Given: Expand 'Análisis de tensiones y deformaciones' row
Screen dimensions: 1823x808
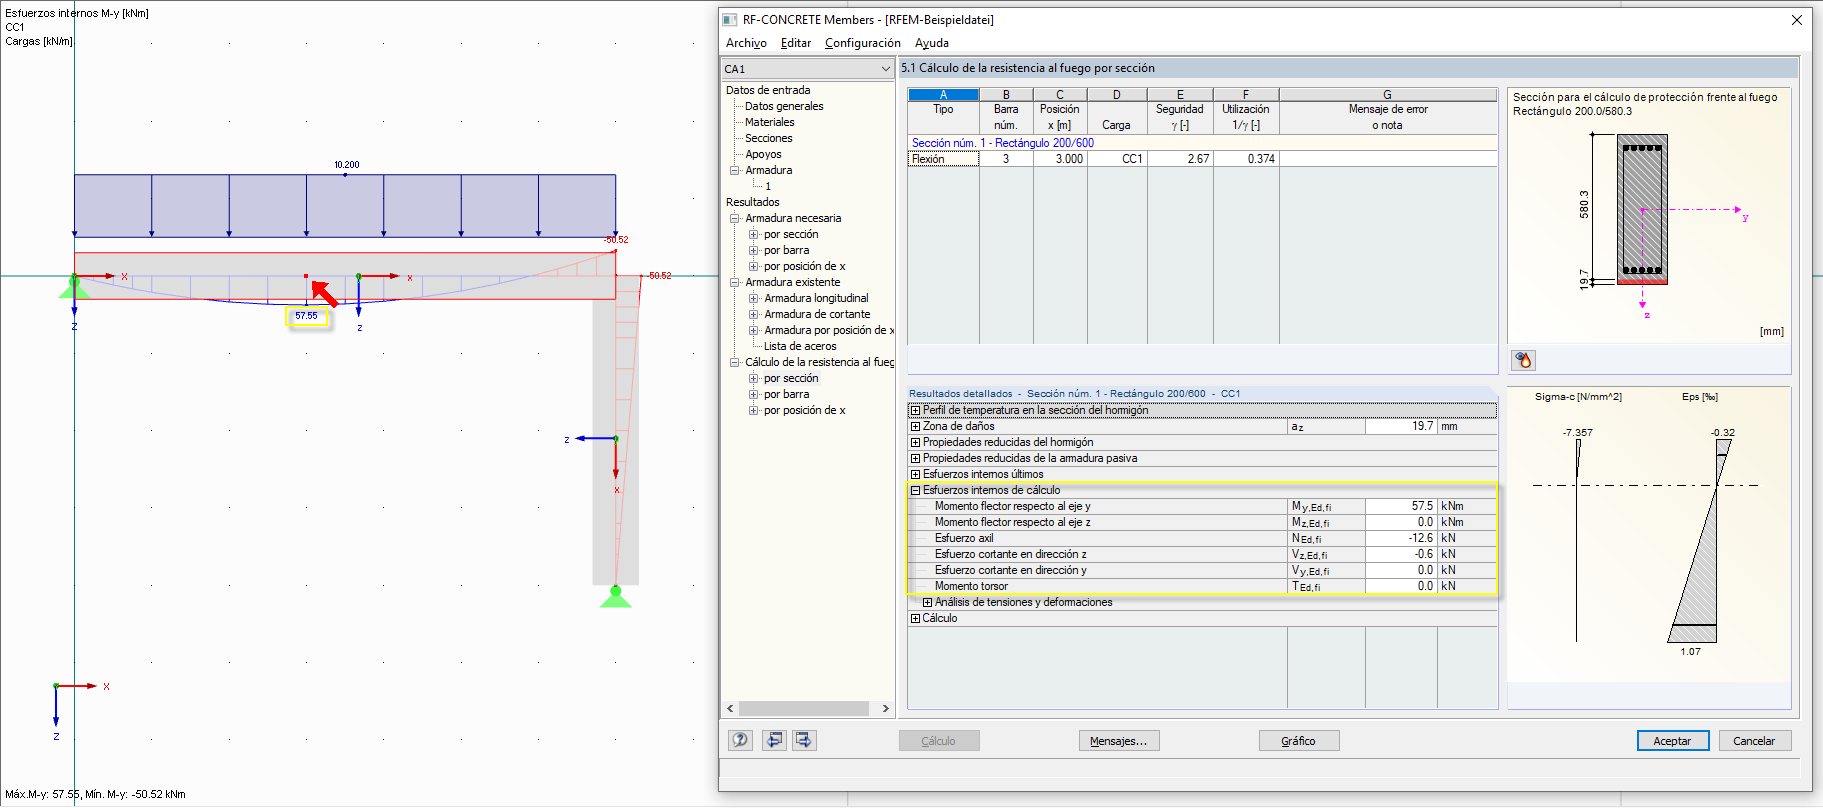Looking at the screenshot, I should [x=927, y=602].
